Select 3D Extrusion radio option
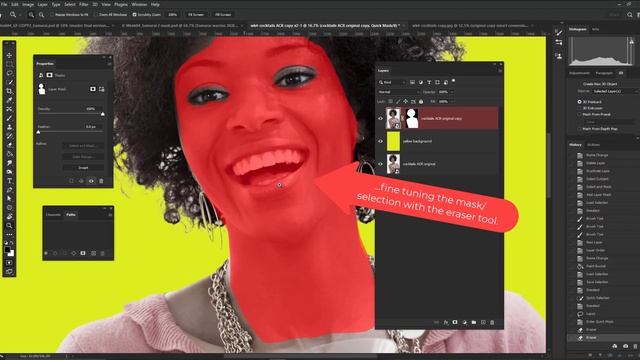 click(579, 108)
